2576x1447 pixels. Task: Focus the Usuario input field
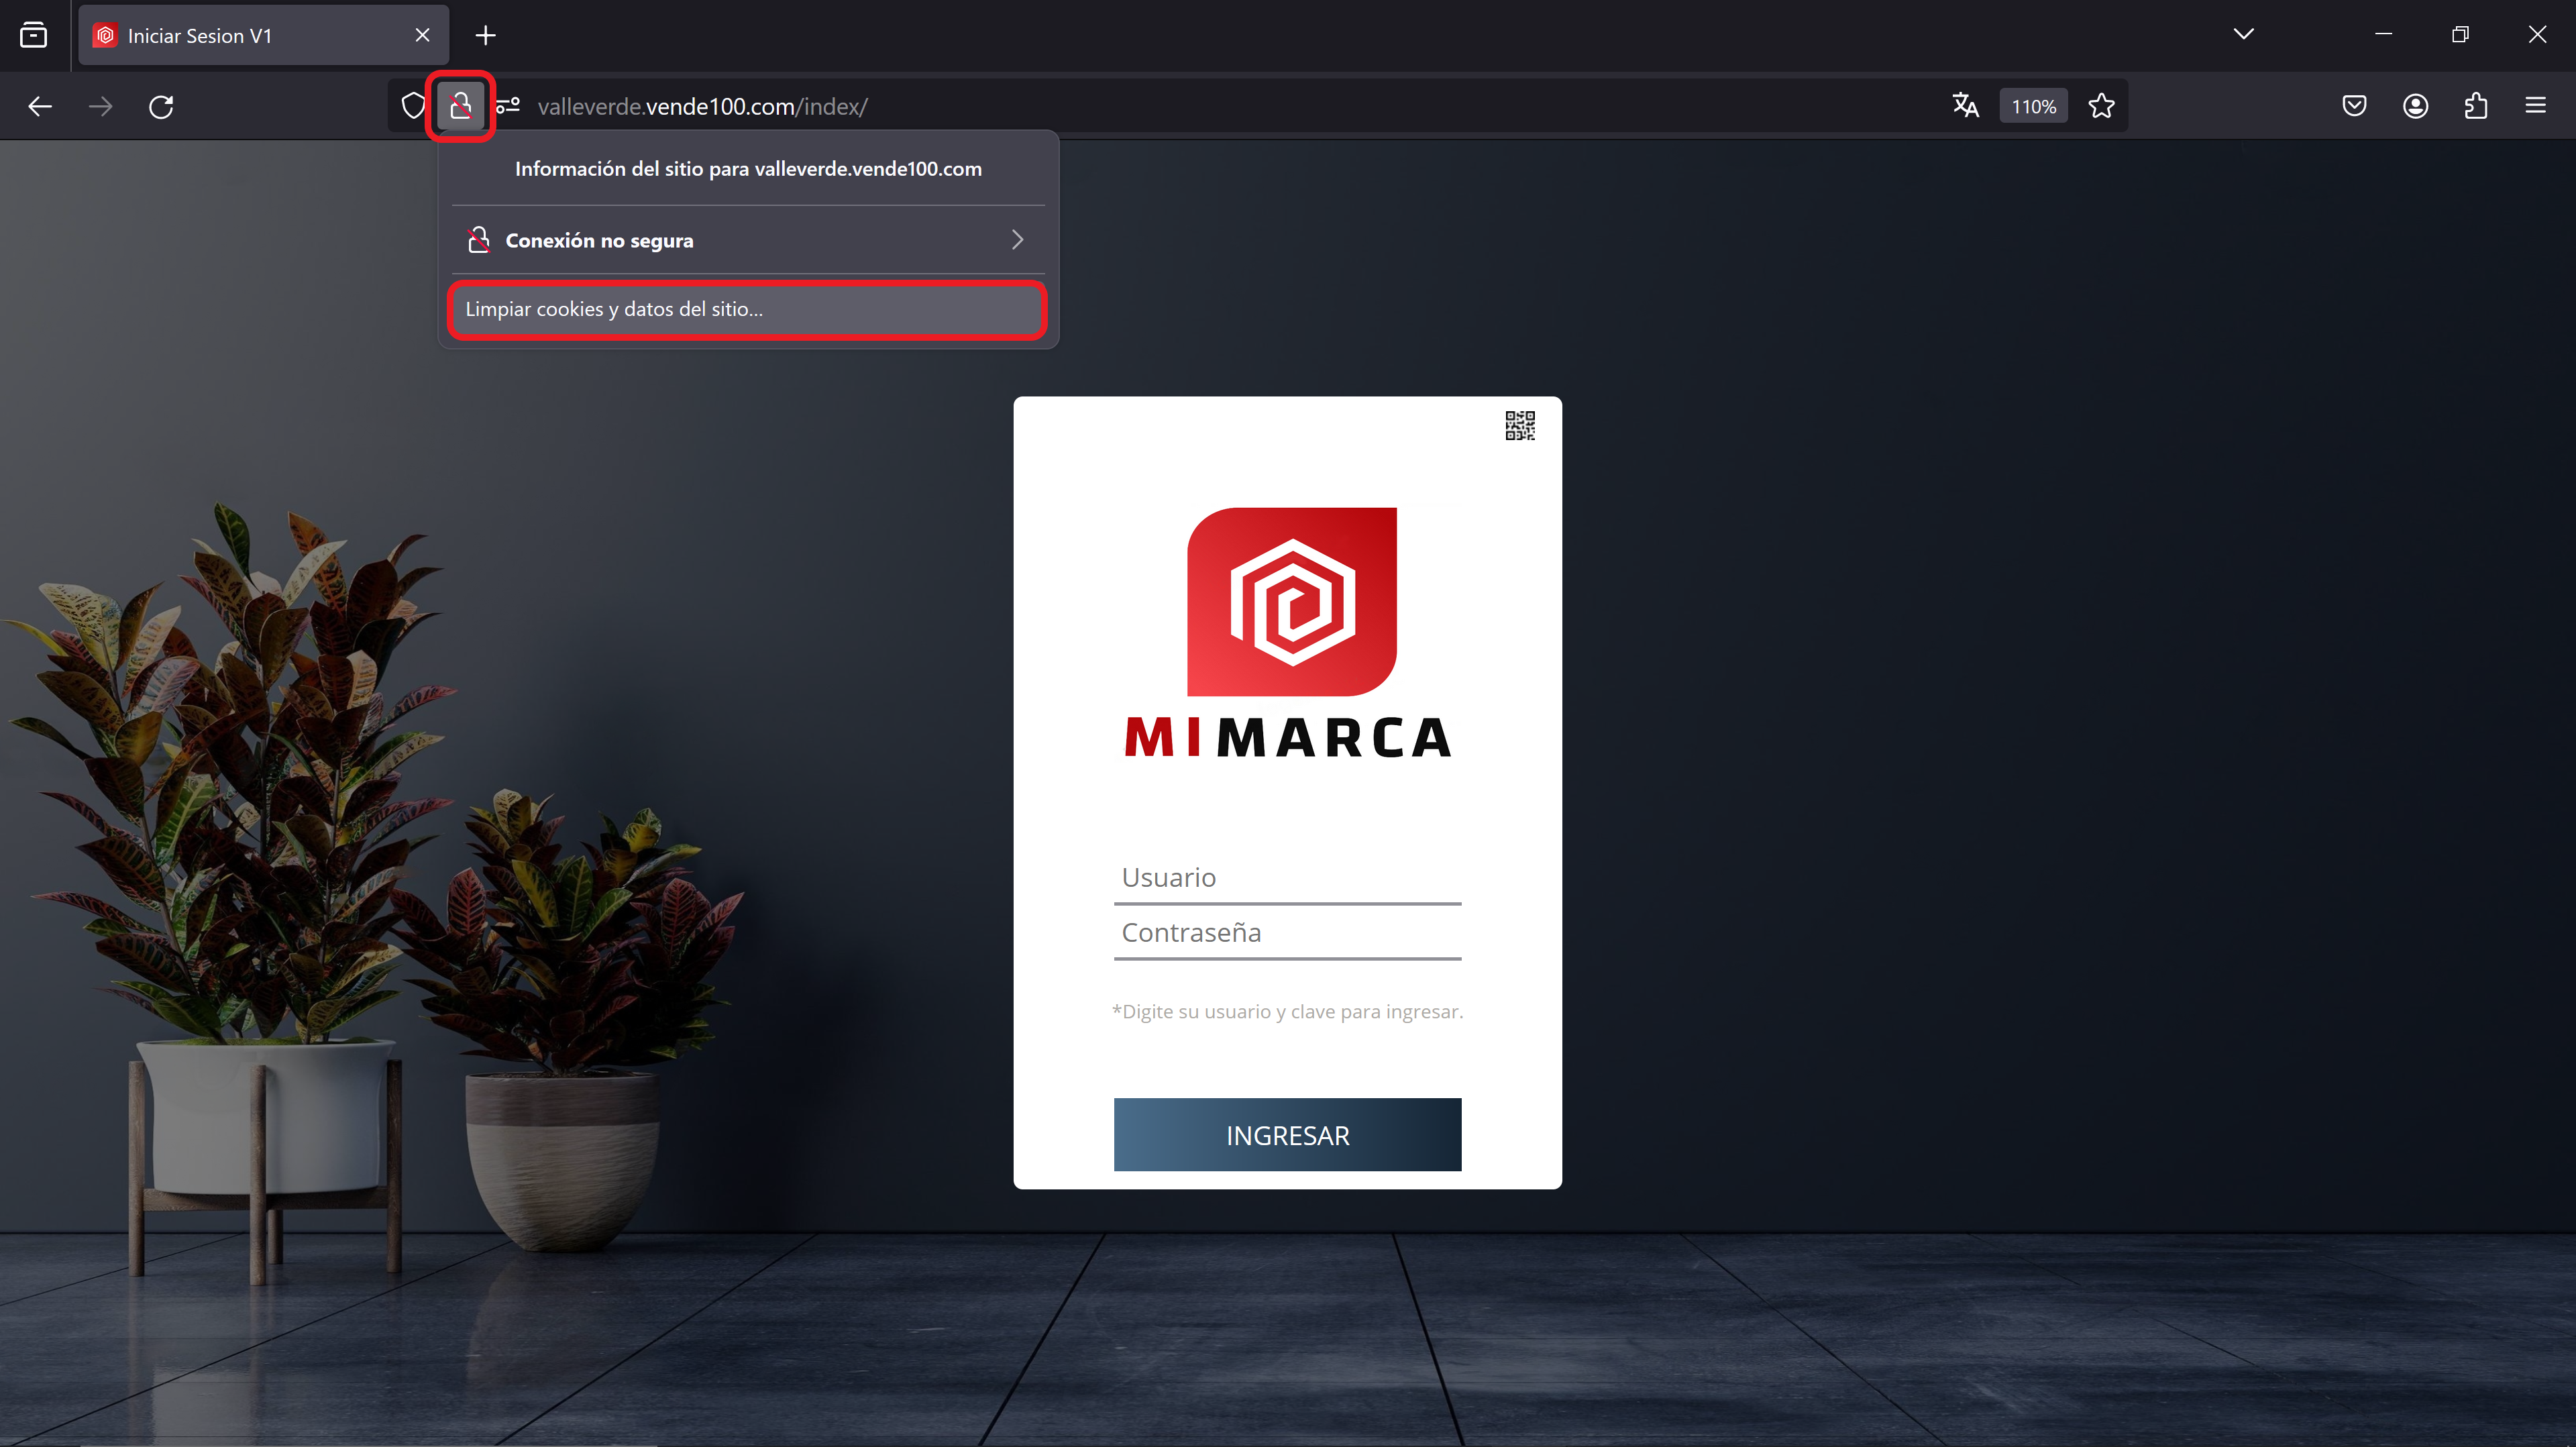coord(1287,878)
